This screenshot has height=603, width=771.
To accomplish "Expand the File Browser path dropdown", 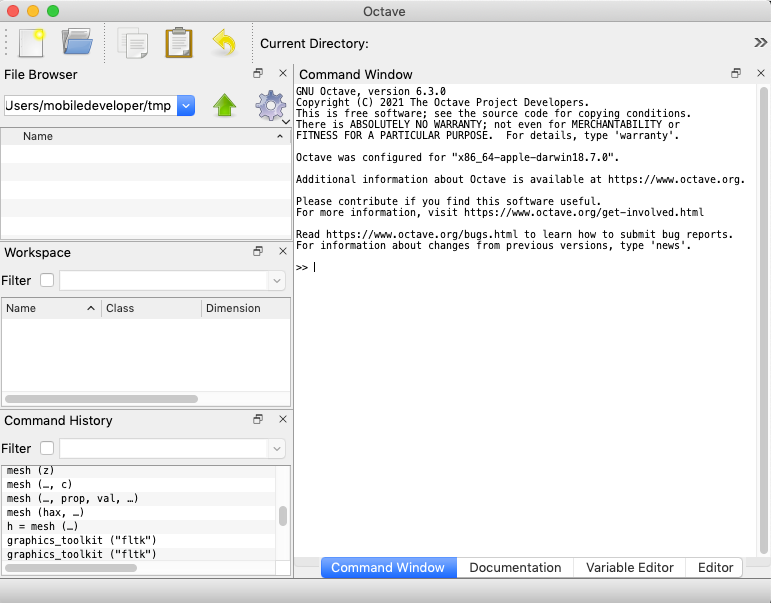I will [186, 106].
